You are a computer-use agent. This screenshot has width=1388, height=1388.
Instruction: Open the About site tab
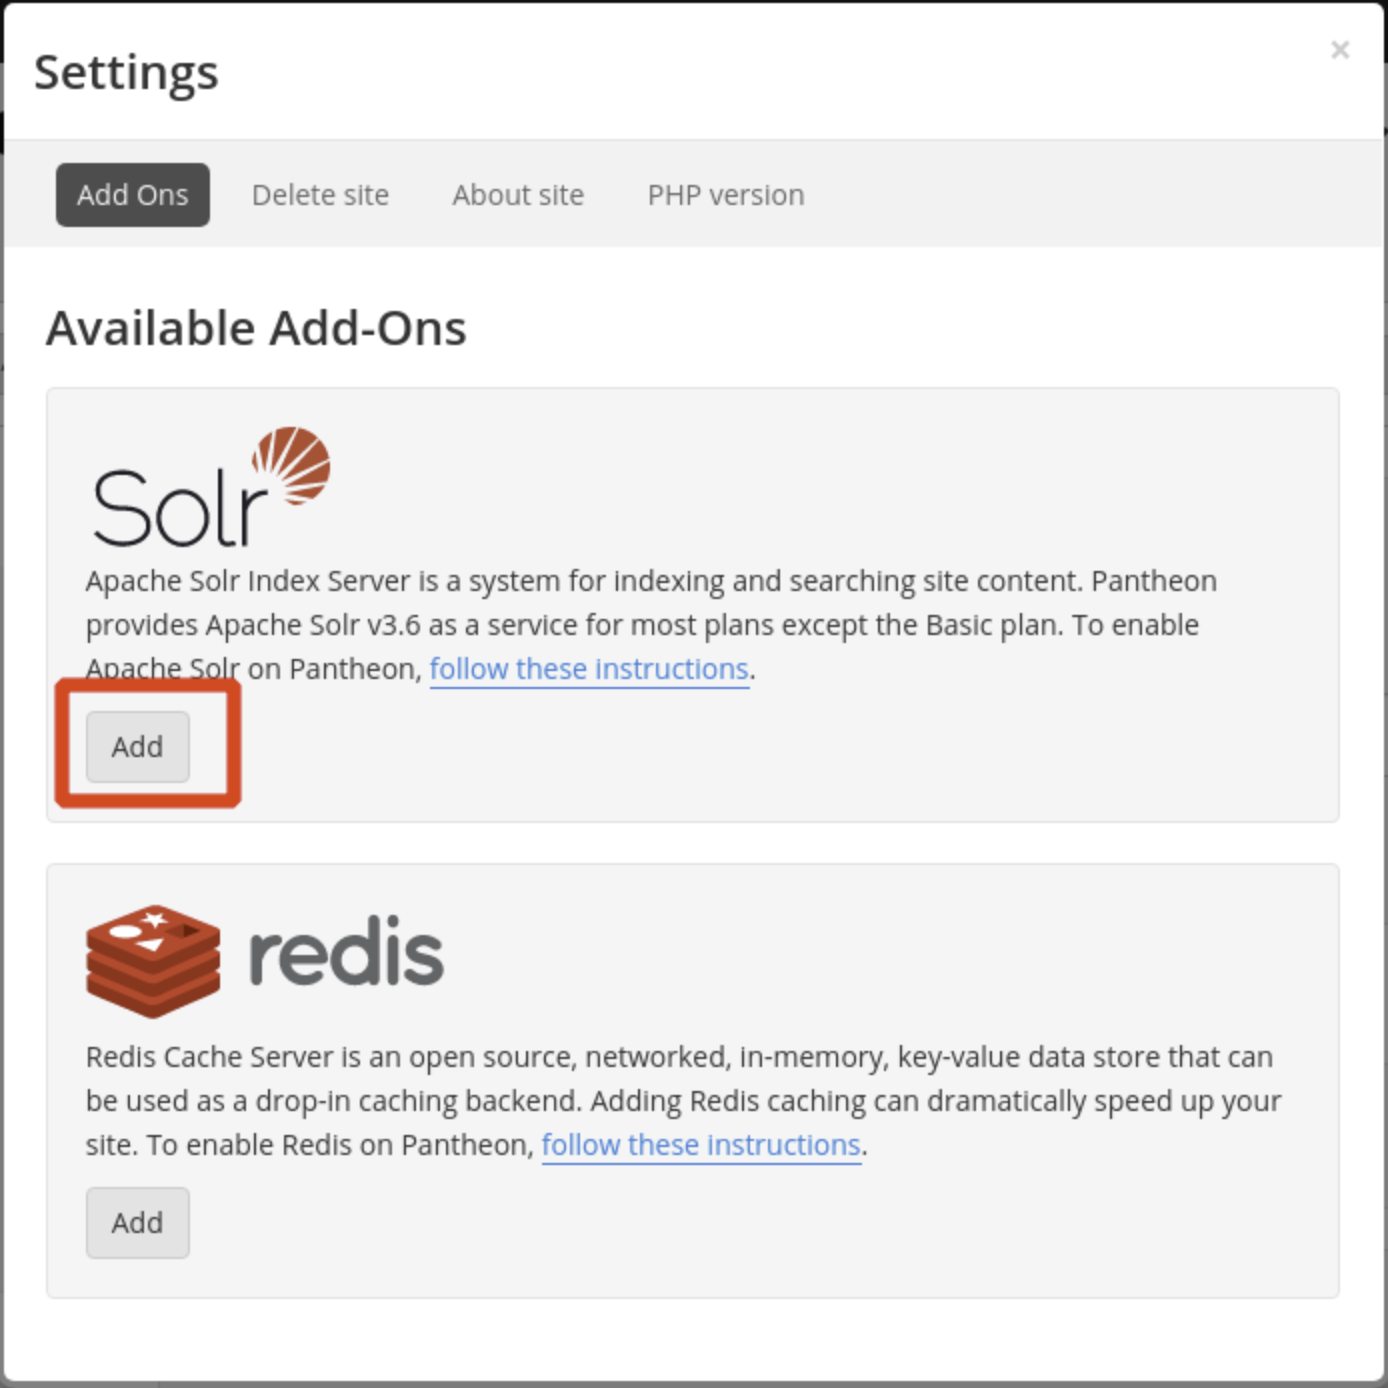(x=517, y=194)
